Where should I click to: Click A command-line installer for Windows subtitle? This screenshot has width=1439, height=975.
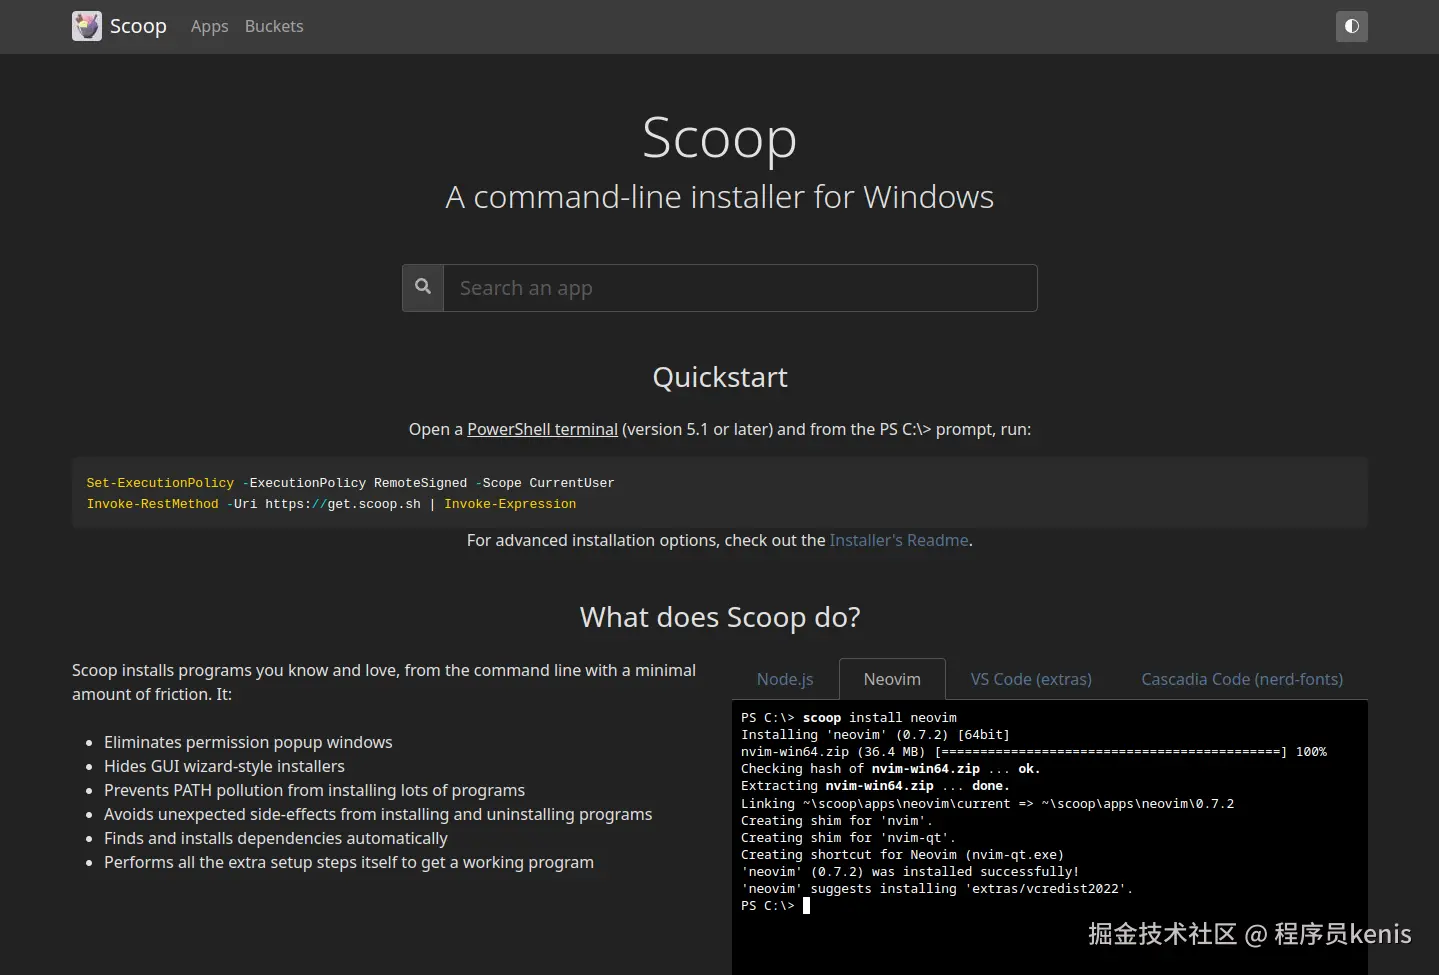coord(720,197)
